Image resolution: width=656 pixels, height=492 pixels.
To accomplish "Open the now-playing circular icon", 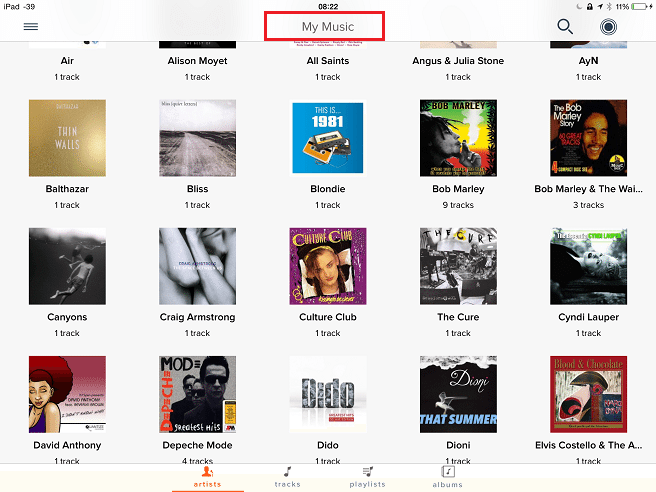I will tap(608, 27).
